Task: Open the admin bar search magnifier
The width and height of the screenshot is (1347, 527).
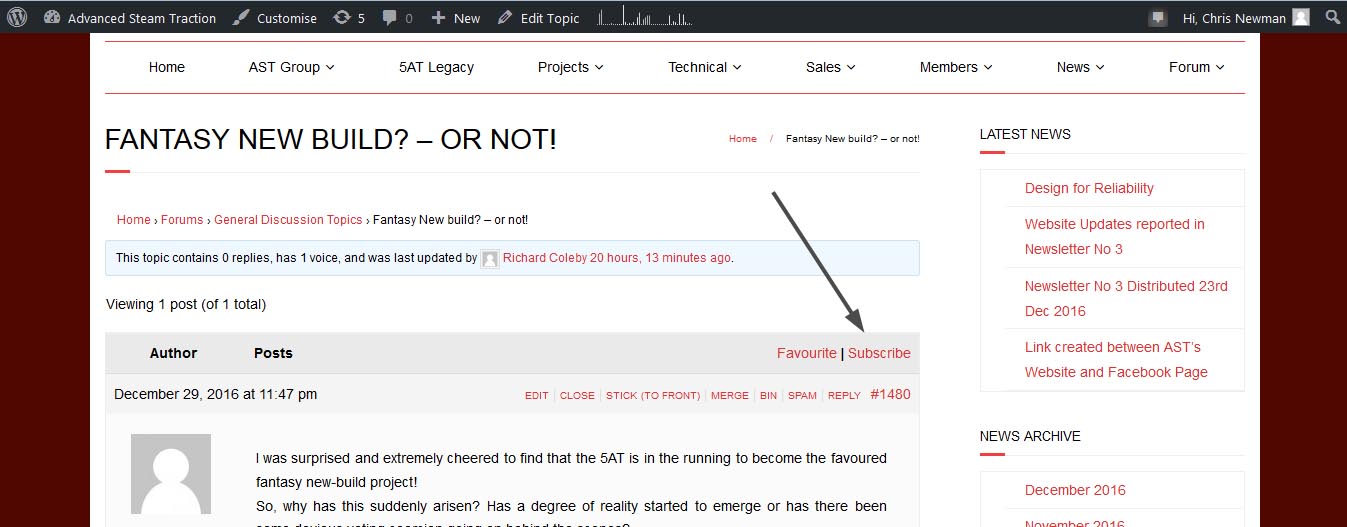Action: point(1332,17)
